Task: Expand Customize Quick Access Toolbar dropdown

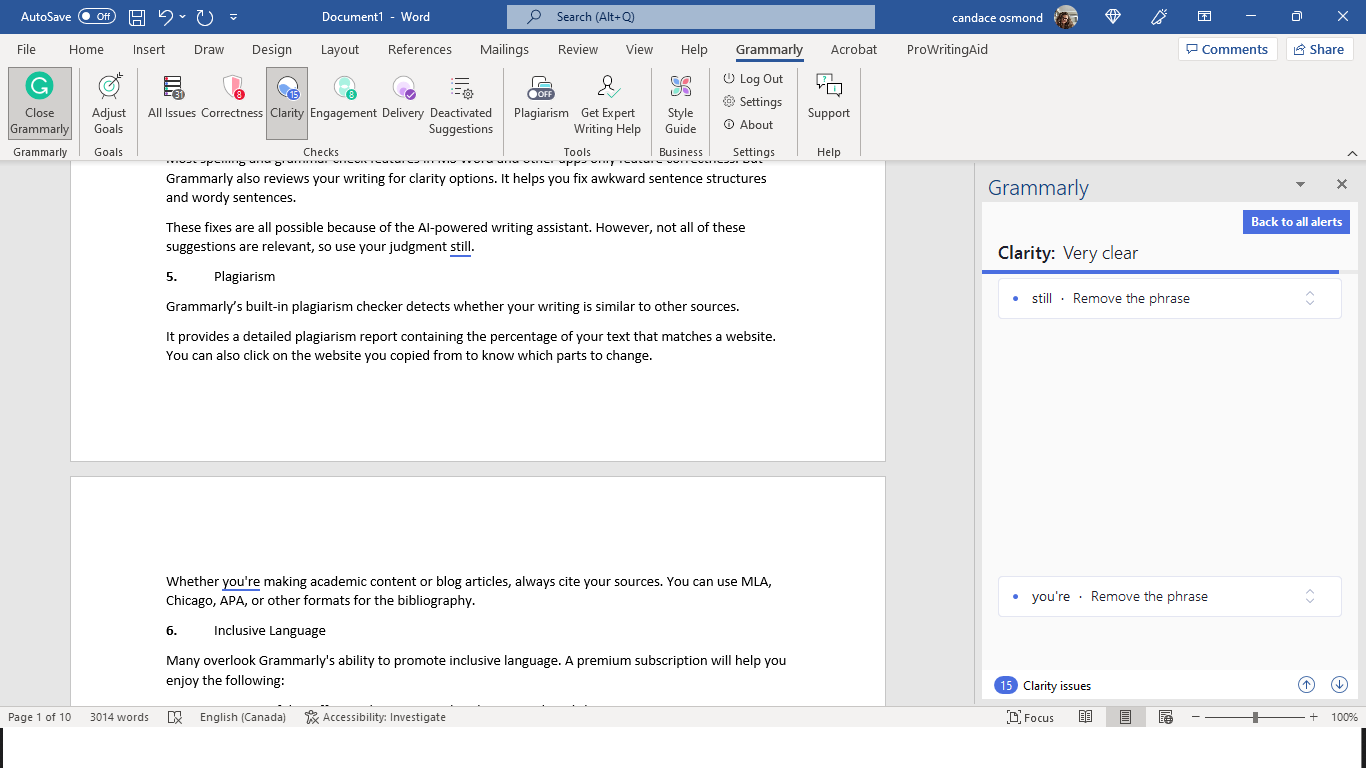Action: click(x=233, y=17)
